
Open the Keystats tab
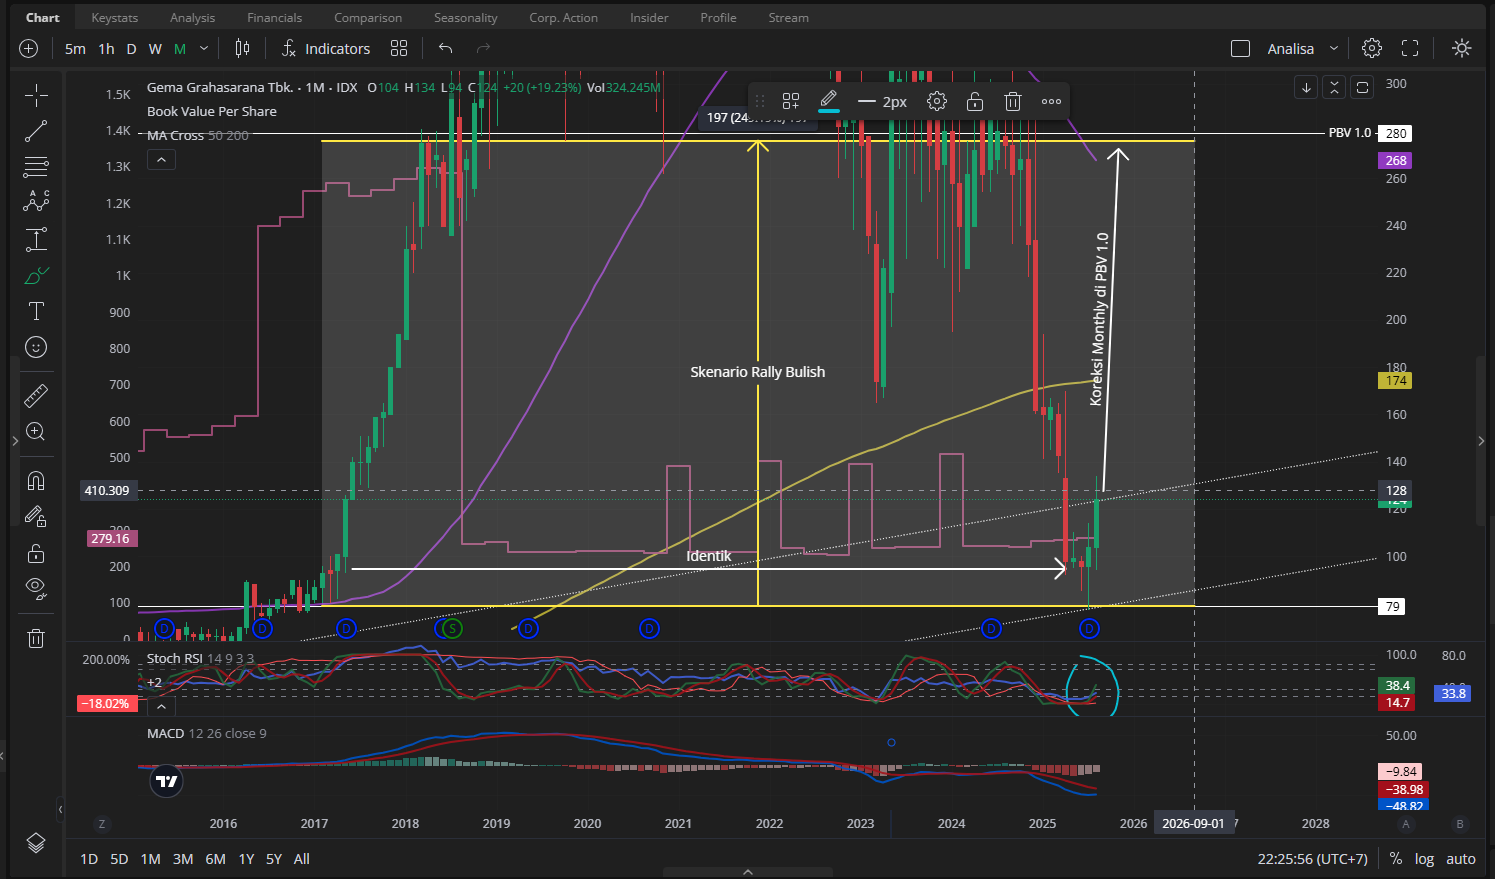pyautogui.click(x=115, y=18)
